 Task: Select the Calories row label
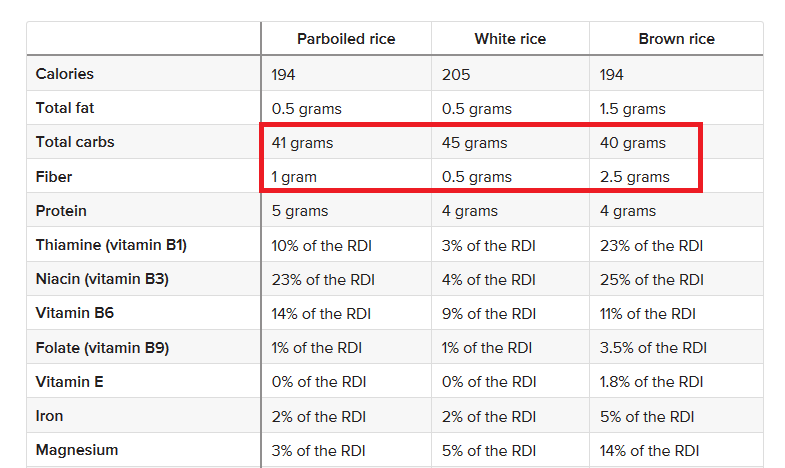pyautogui.click(x=65, y=74)
